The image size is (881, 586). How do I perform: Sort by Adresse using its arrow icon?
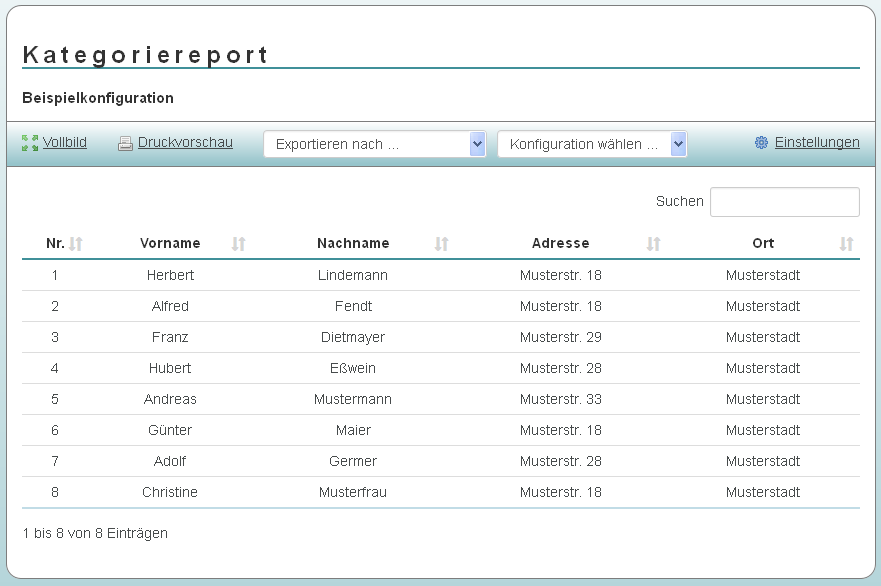[x=653, y=244]
